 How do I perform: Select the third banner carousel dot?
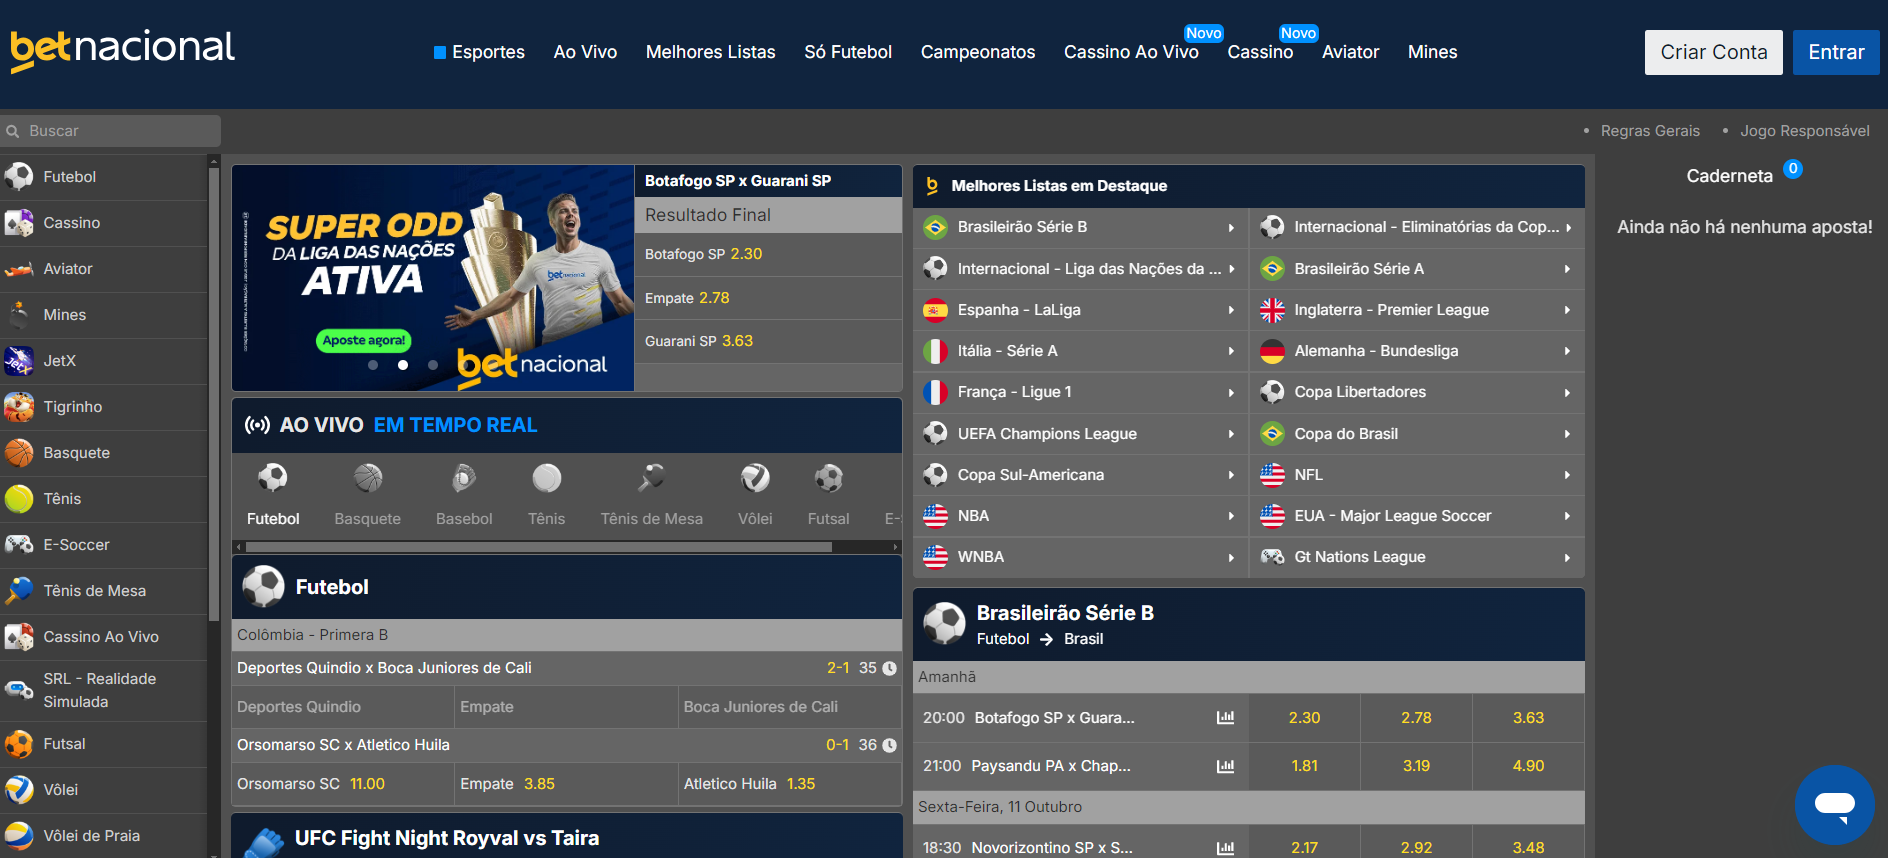(433, 365)
